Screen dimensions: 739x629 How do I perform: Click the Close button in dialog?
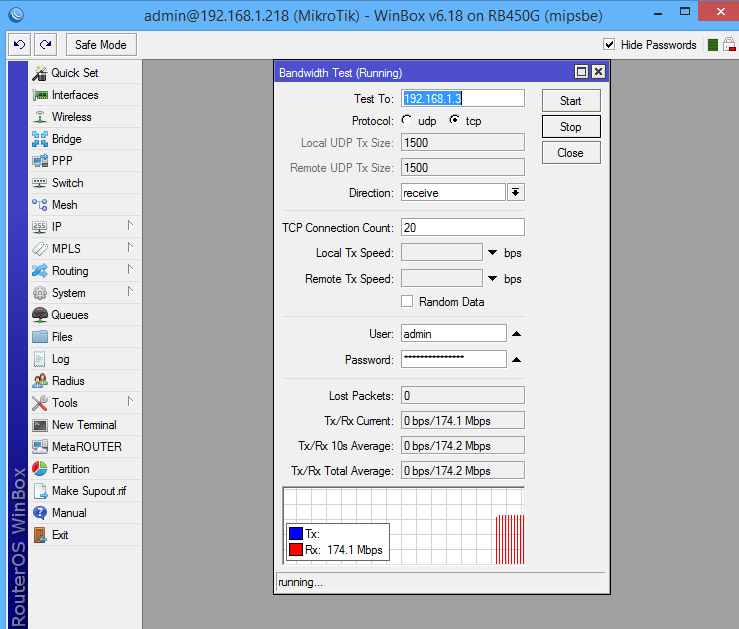point(571,153)
